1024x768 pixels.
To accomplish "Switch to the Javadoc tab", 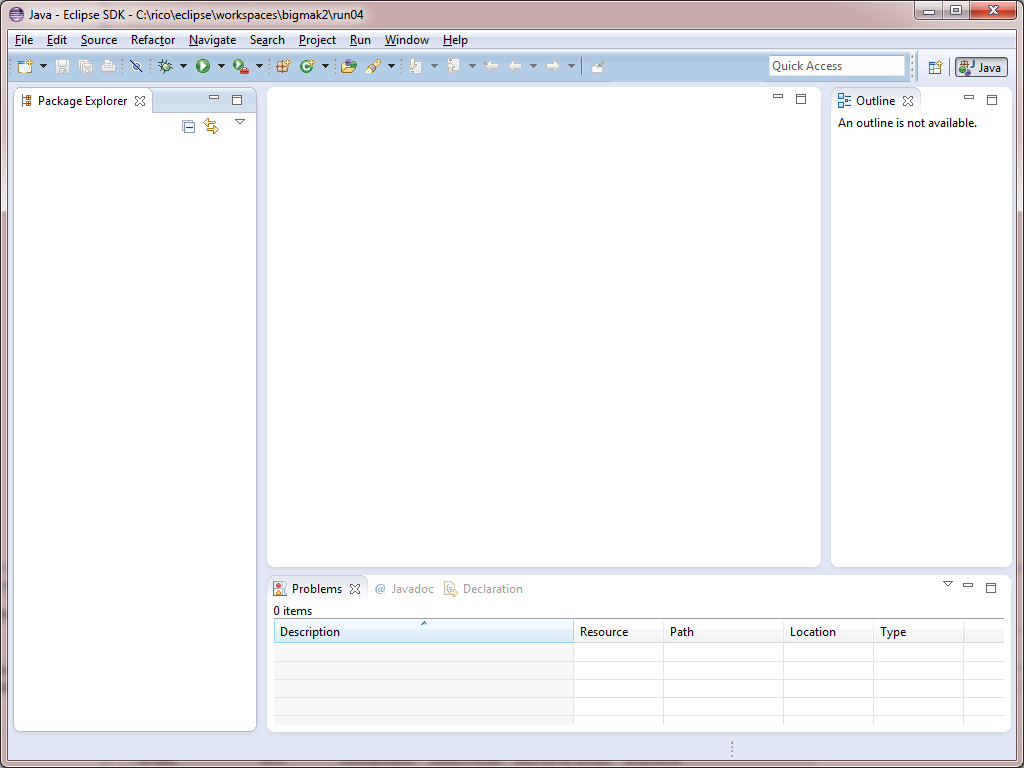I will tap(405, 589).
